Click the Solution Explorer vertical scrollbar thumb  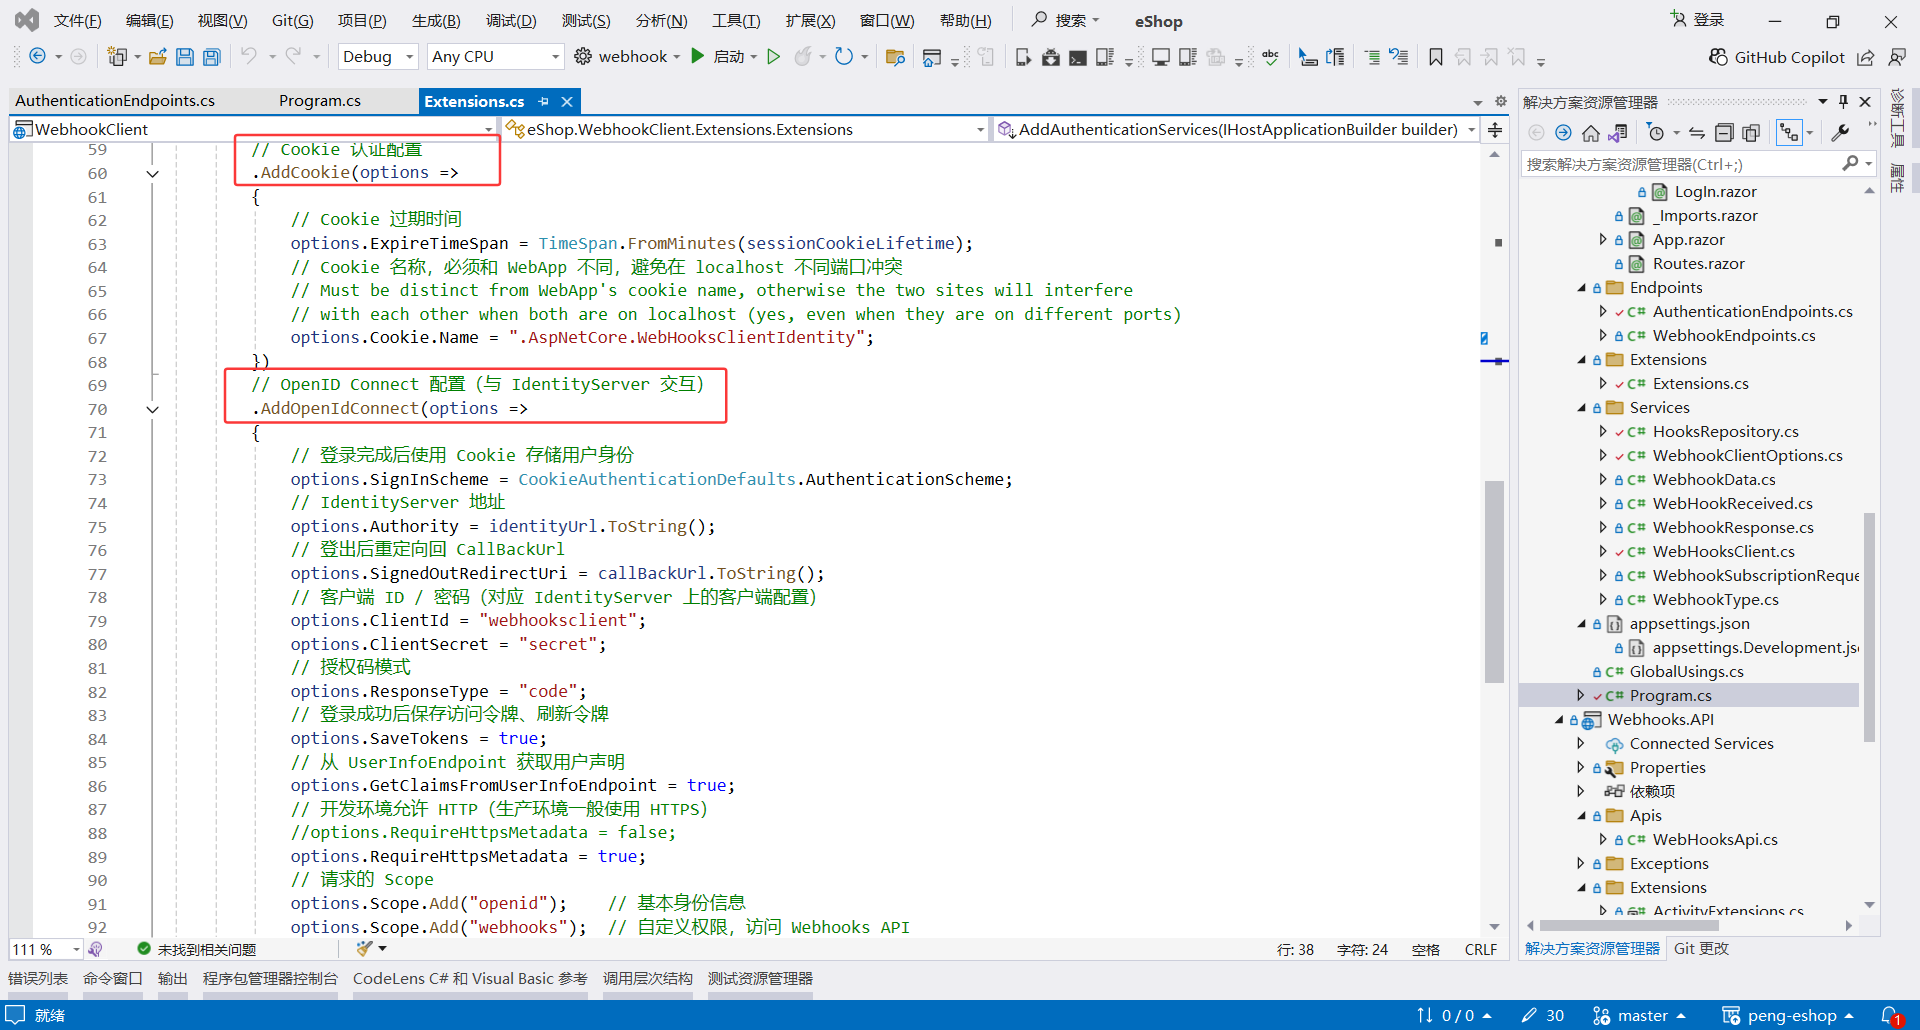coord(1868,627)
